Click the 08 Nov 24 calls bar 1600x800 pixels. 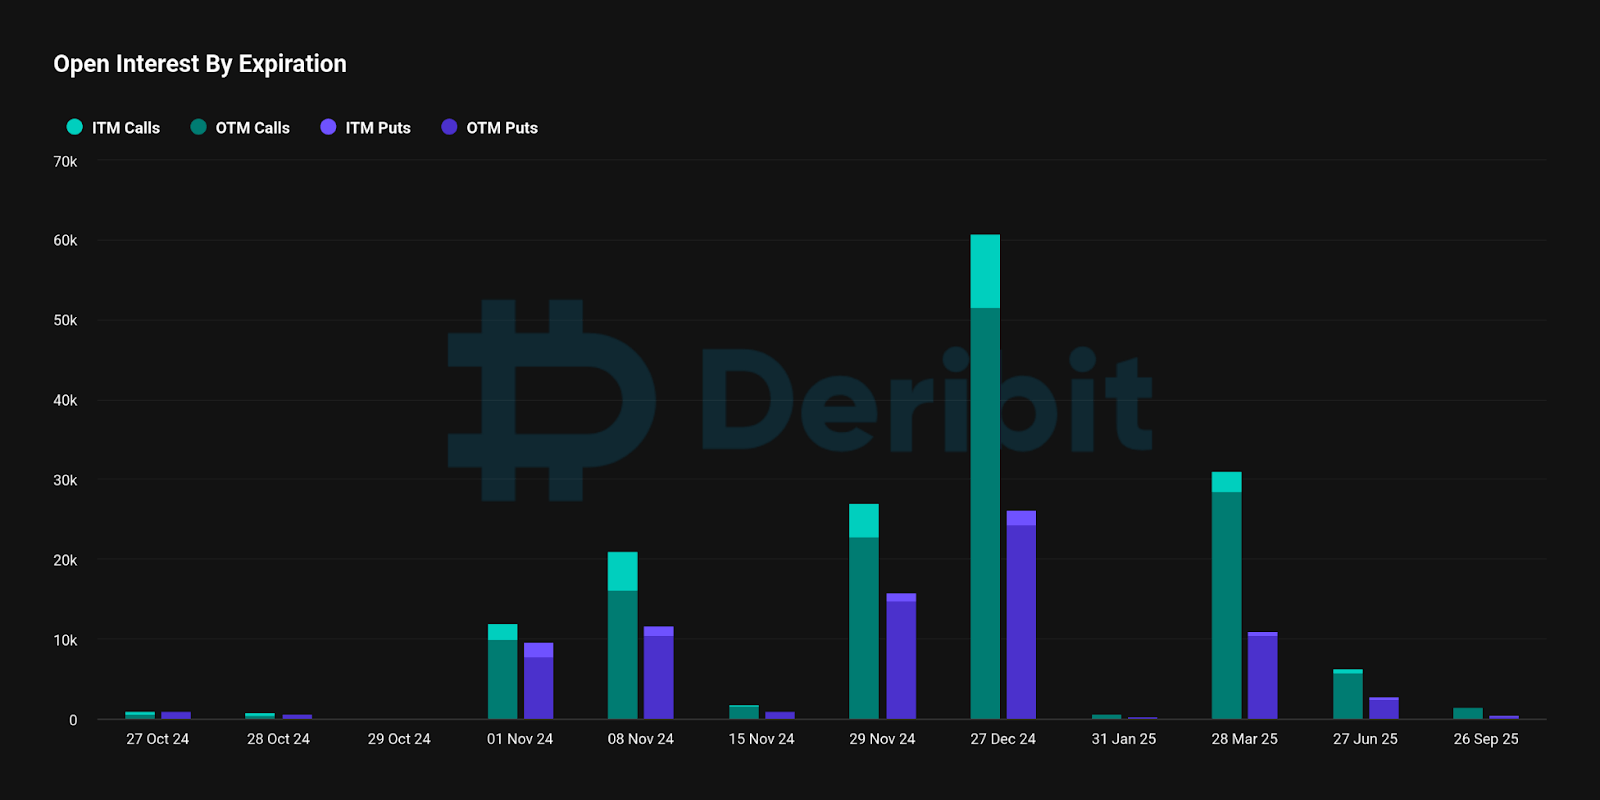622,635
